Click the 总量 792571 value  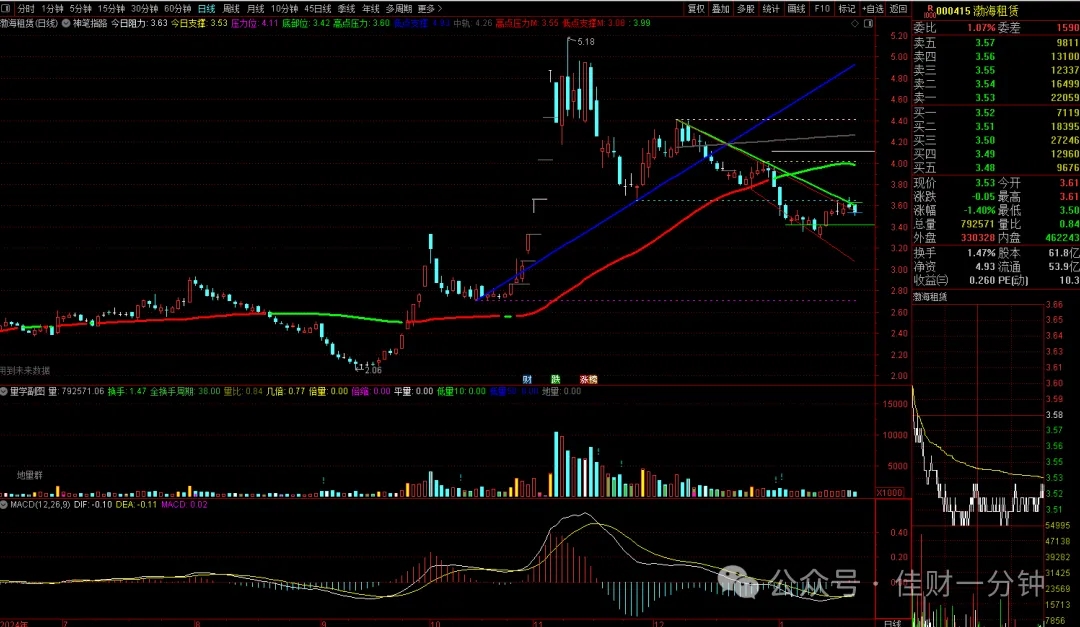coord(978,224)
